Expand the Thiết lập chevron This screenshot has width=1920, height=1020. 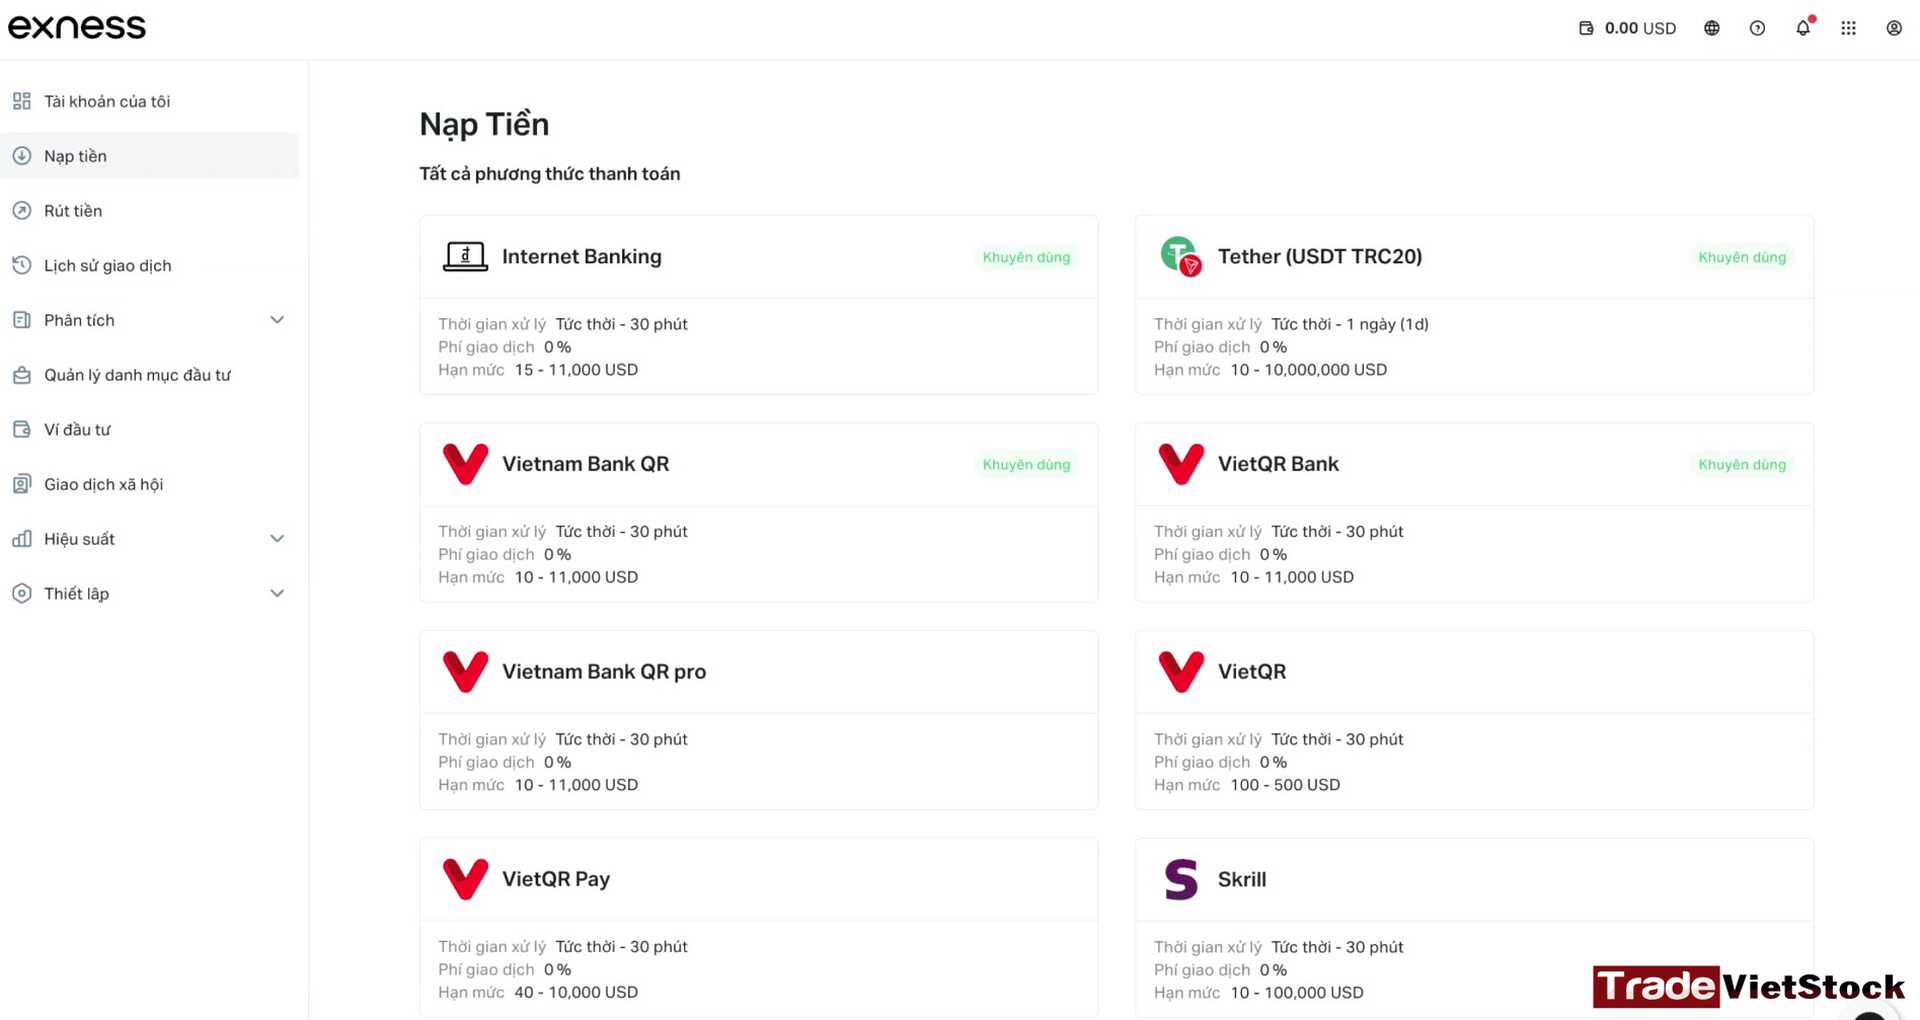click(x=277, y=593)
